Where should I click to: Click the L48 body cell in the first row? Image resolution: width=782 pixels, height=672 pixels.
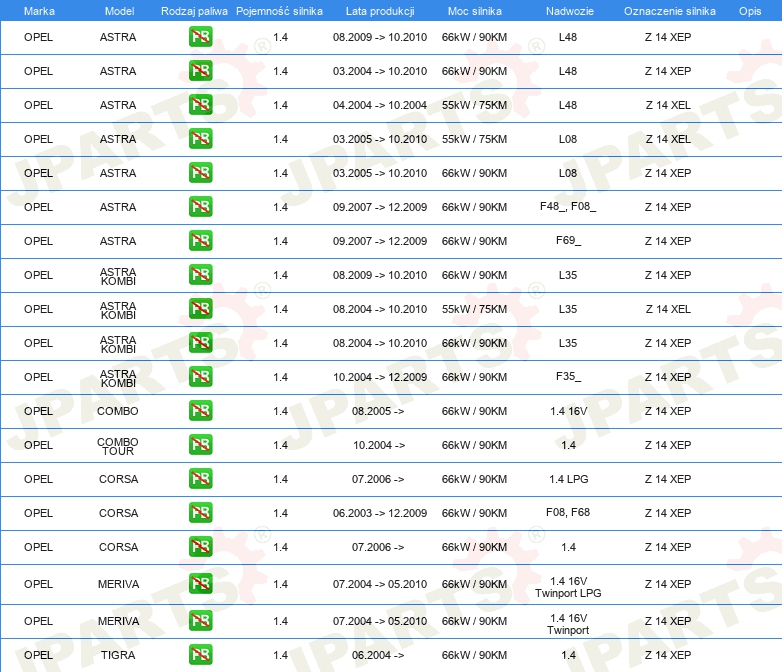tap(568, 37)
